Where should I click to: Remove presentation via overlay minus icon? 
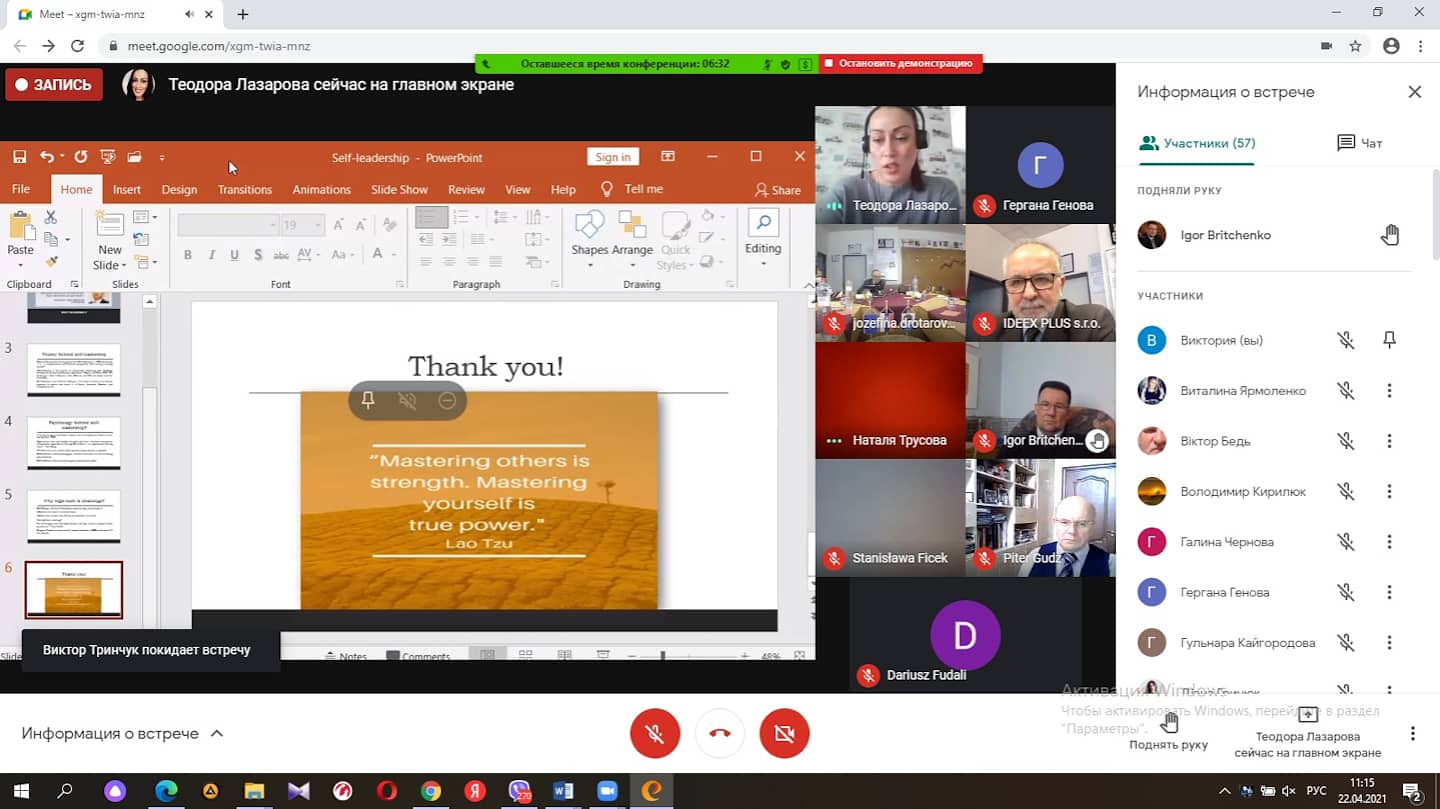tap(447, 400)
